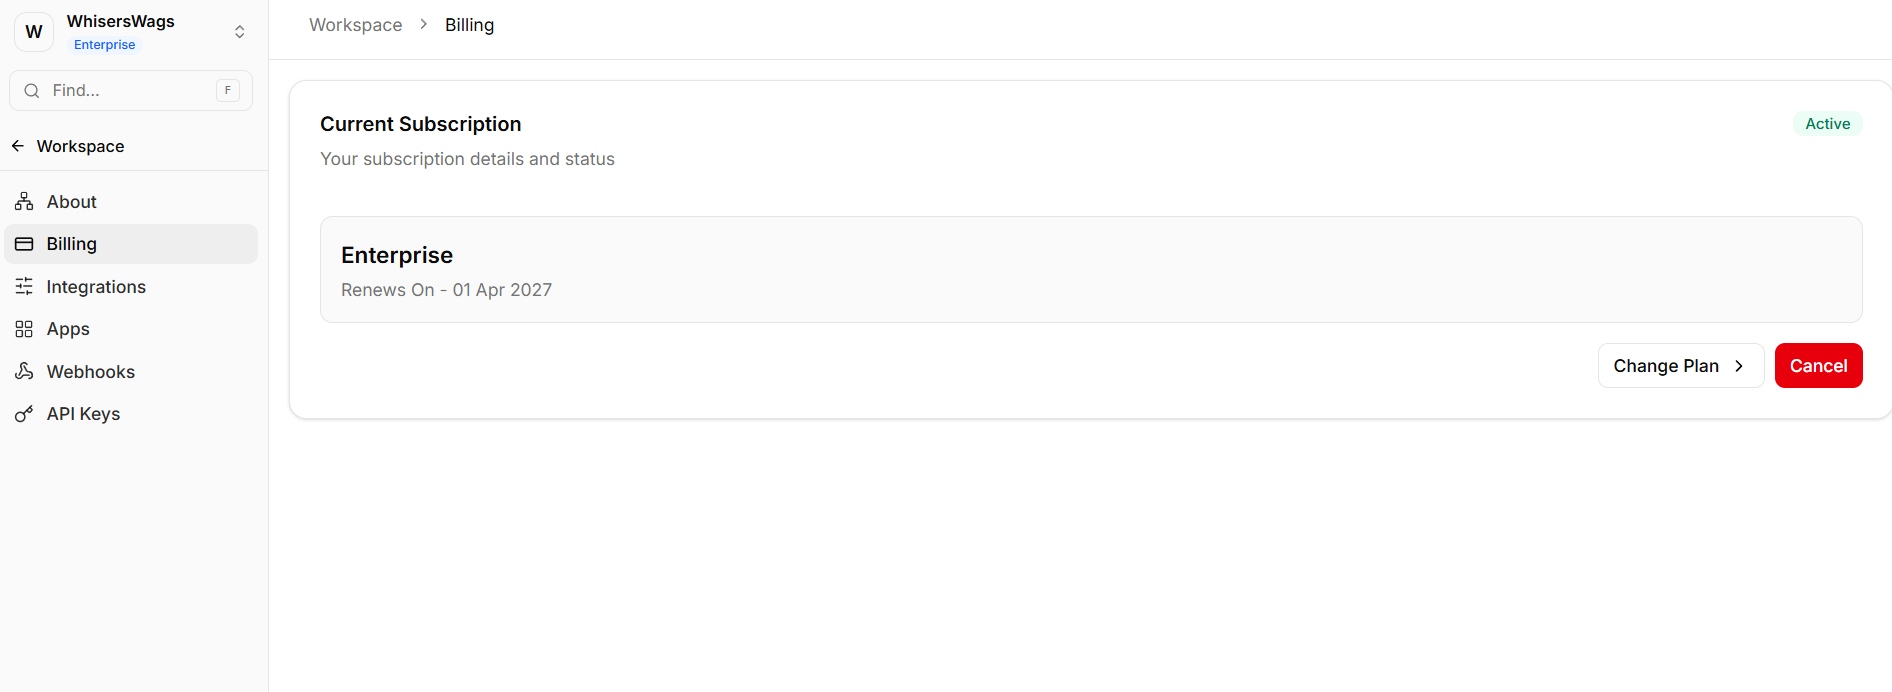1892x692 pixels.
Task: Click the search magnifier icon
Action: (x=32, y=91)
